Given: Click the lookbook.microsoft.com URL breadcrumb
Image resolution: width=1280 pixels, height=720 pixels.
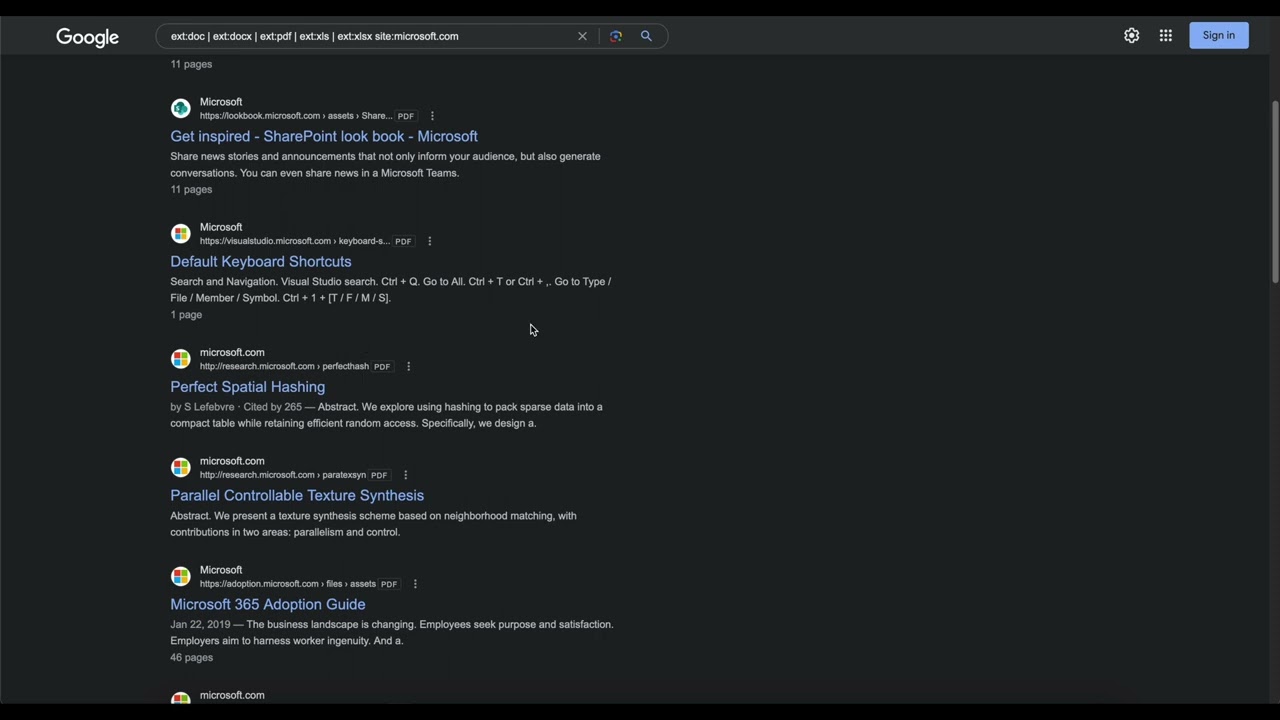Looking at the screenshot, I should (x=296, y=116).
